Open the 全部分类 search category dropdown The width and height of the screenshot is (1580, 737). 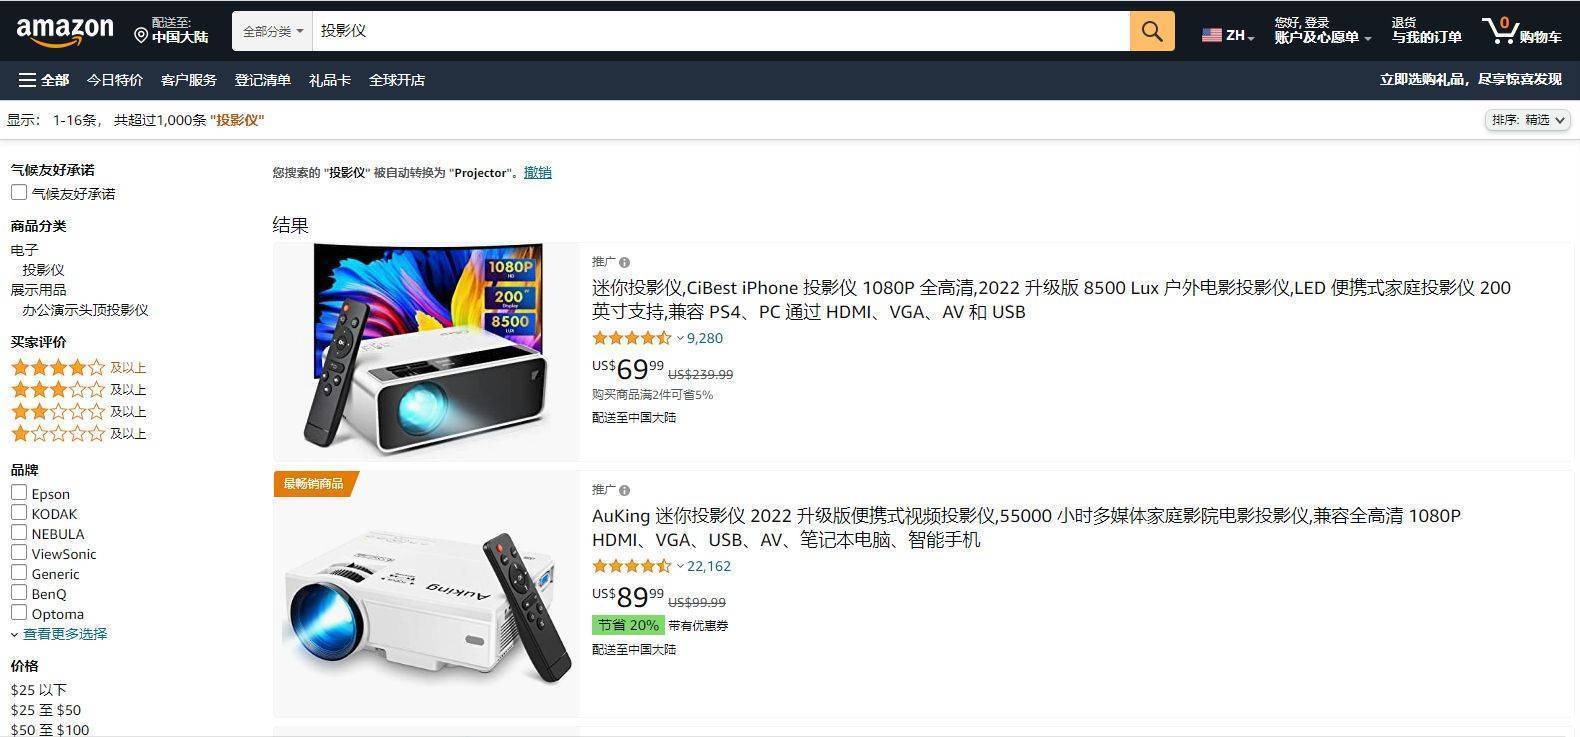tap(272, 31)
